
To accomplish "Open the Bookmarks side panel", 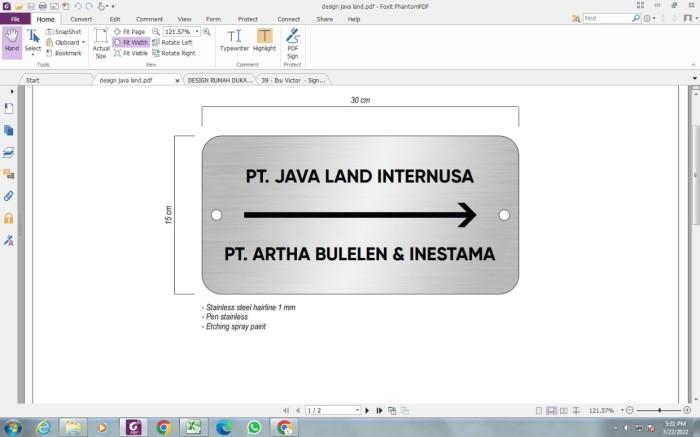I will (8, 108).
